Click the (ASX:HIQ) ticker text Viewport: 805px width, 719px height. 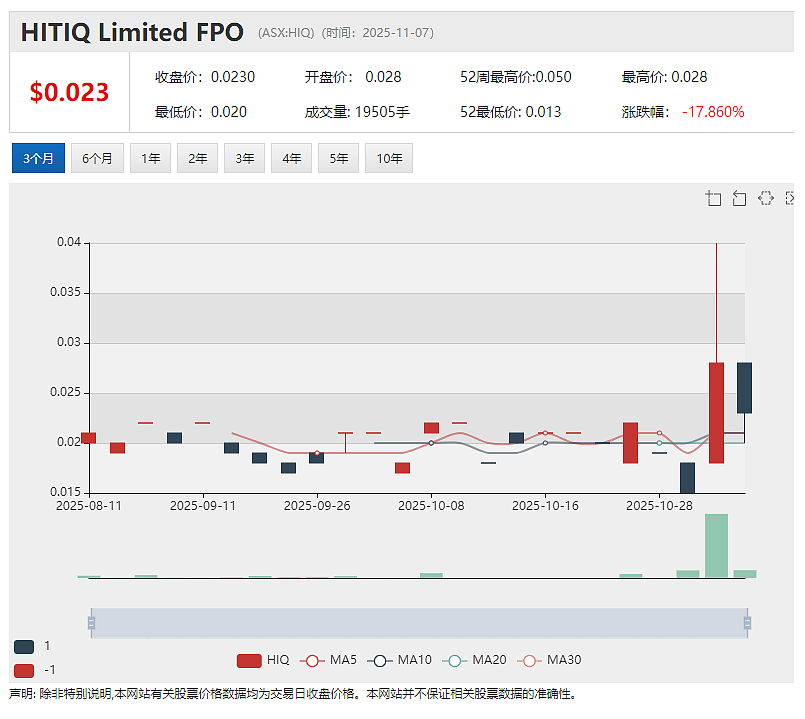pyautogui.click(x=286, y=33)
